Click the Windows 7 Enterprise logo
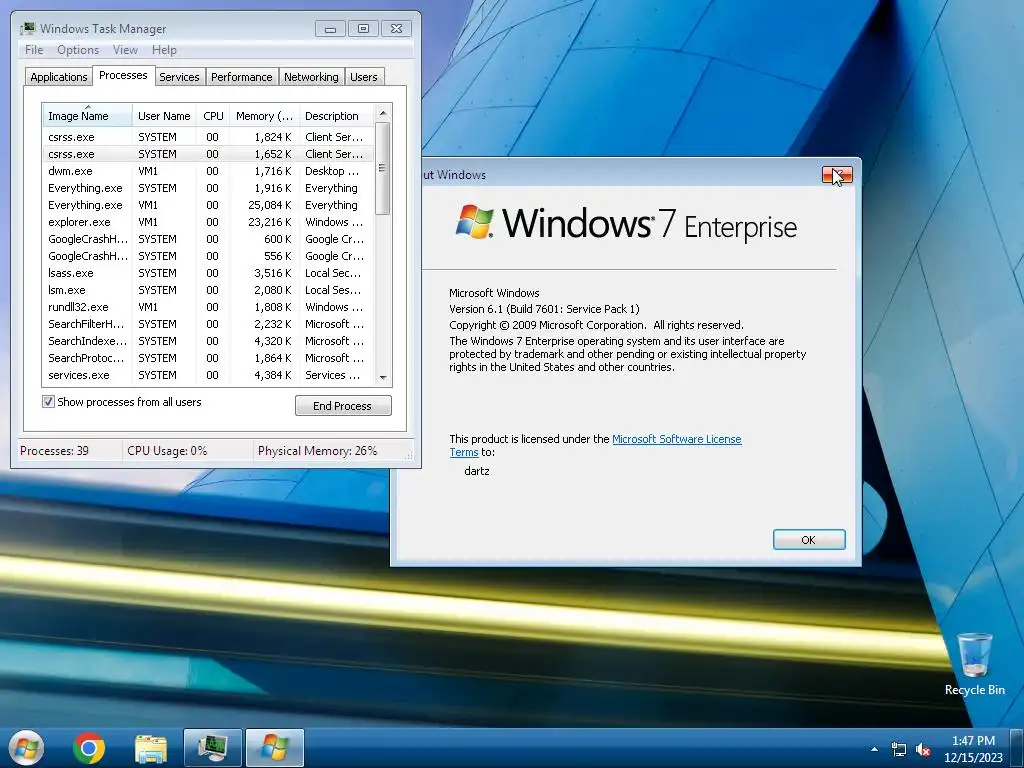 point(626,223)
